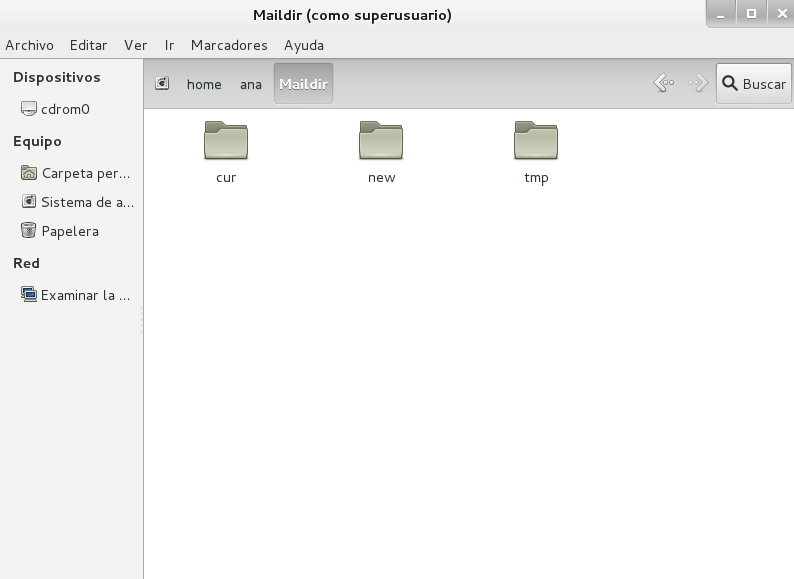The height and width of the screenshot is (579, 794).
Task: Open the Ir menu
Action: point(169,45)
